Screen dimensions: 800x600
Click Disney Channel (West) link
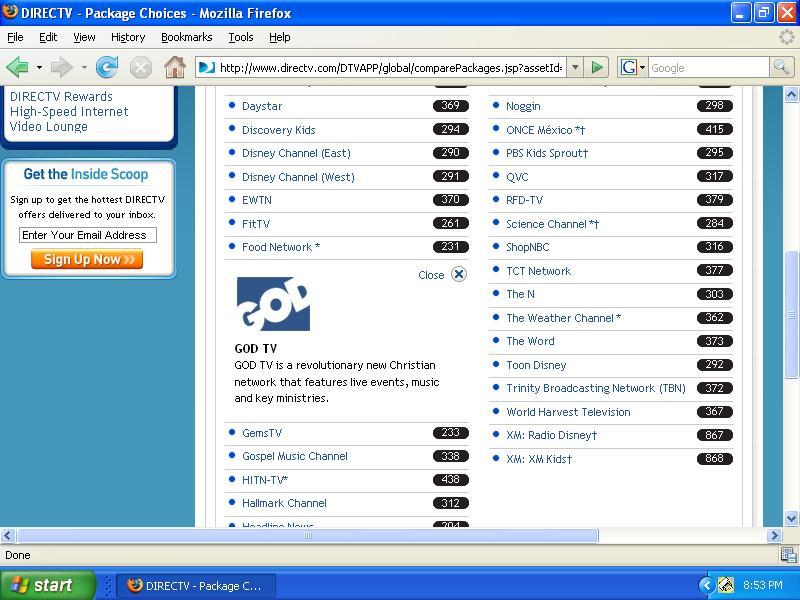298,177
